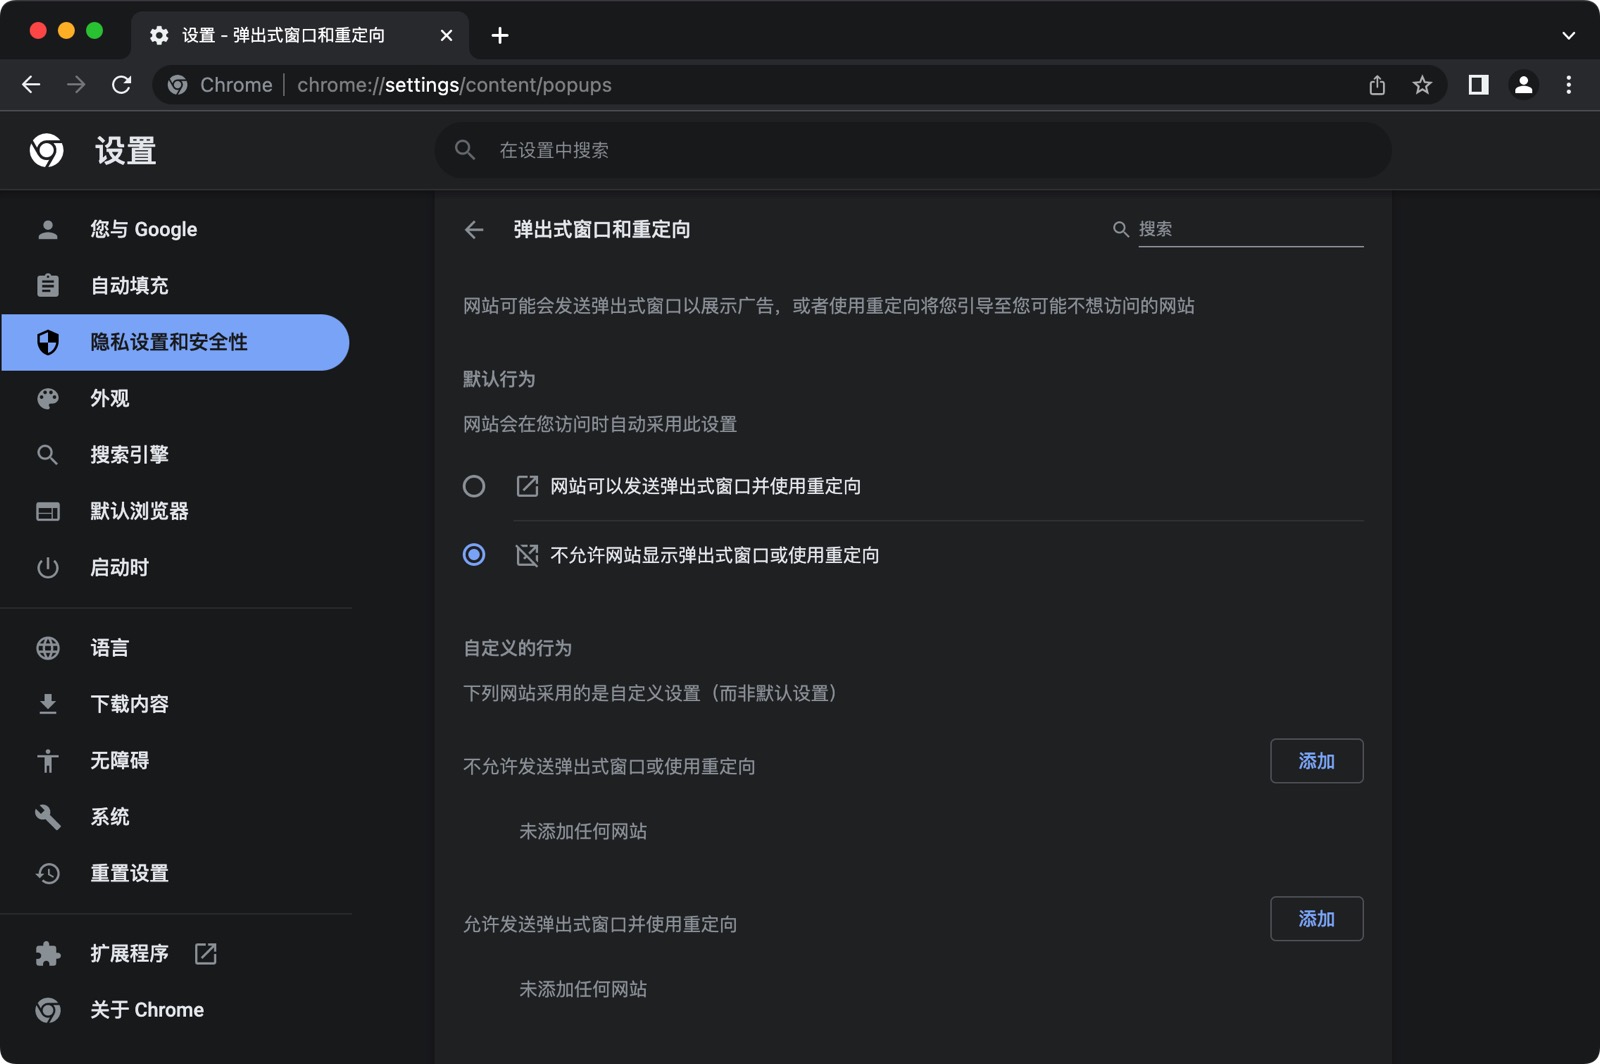The width and height of the screenshot is (1600, 1064).
Task: Click puzzle icon beside 扩展程序
Action: (x=47, y=954)
